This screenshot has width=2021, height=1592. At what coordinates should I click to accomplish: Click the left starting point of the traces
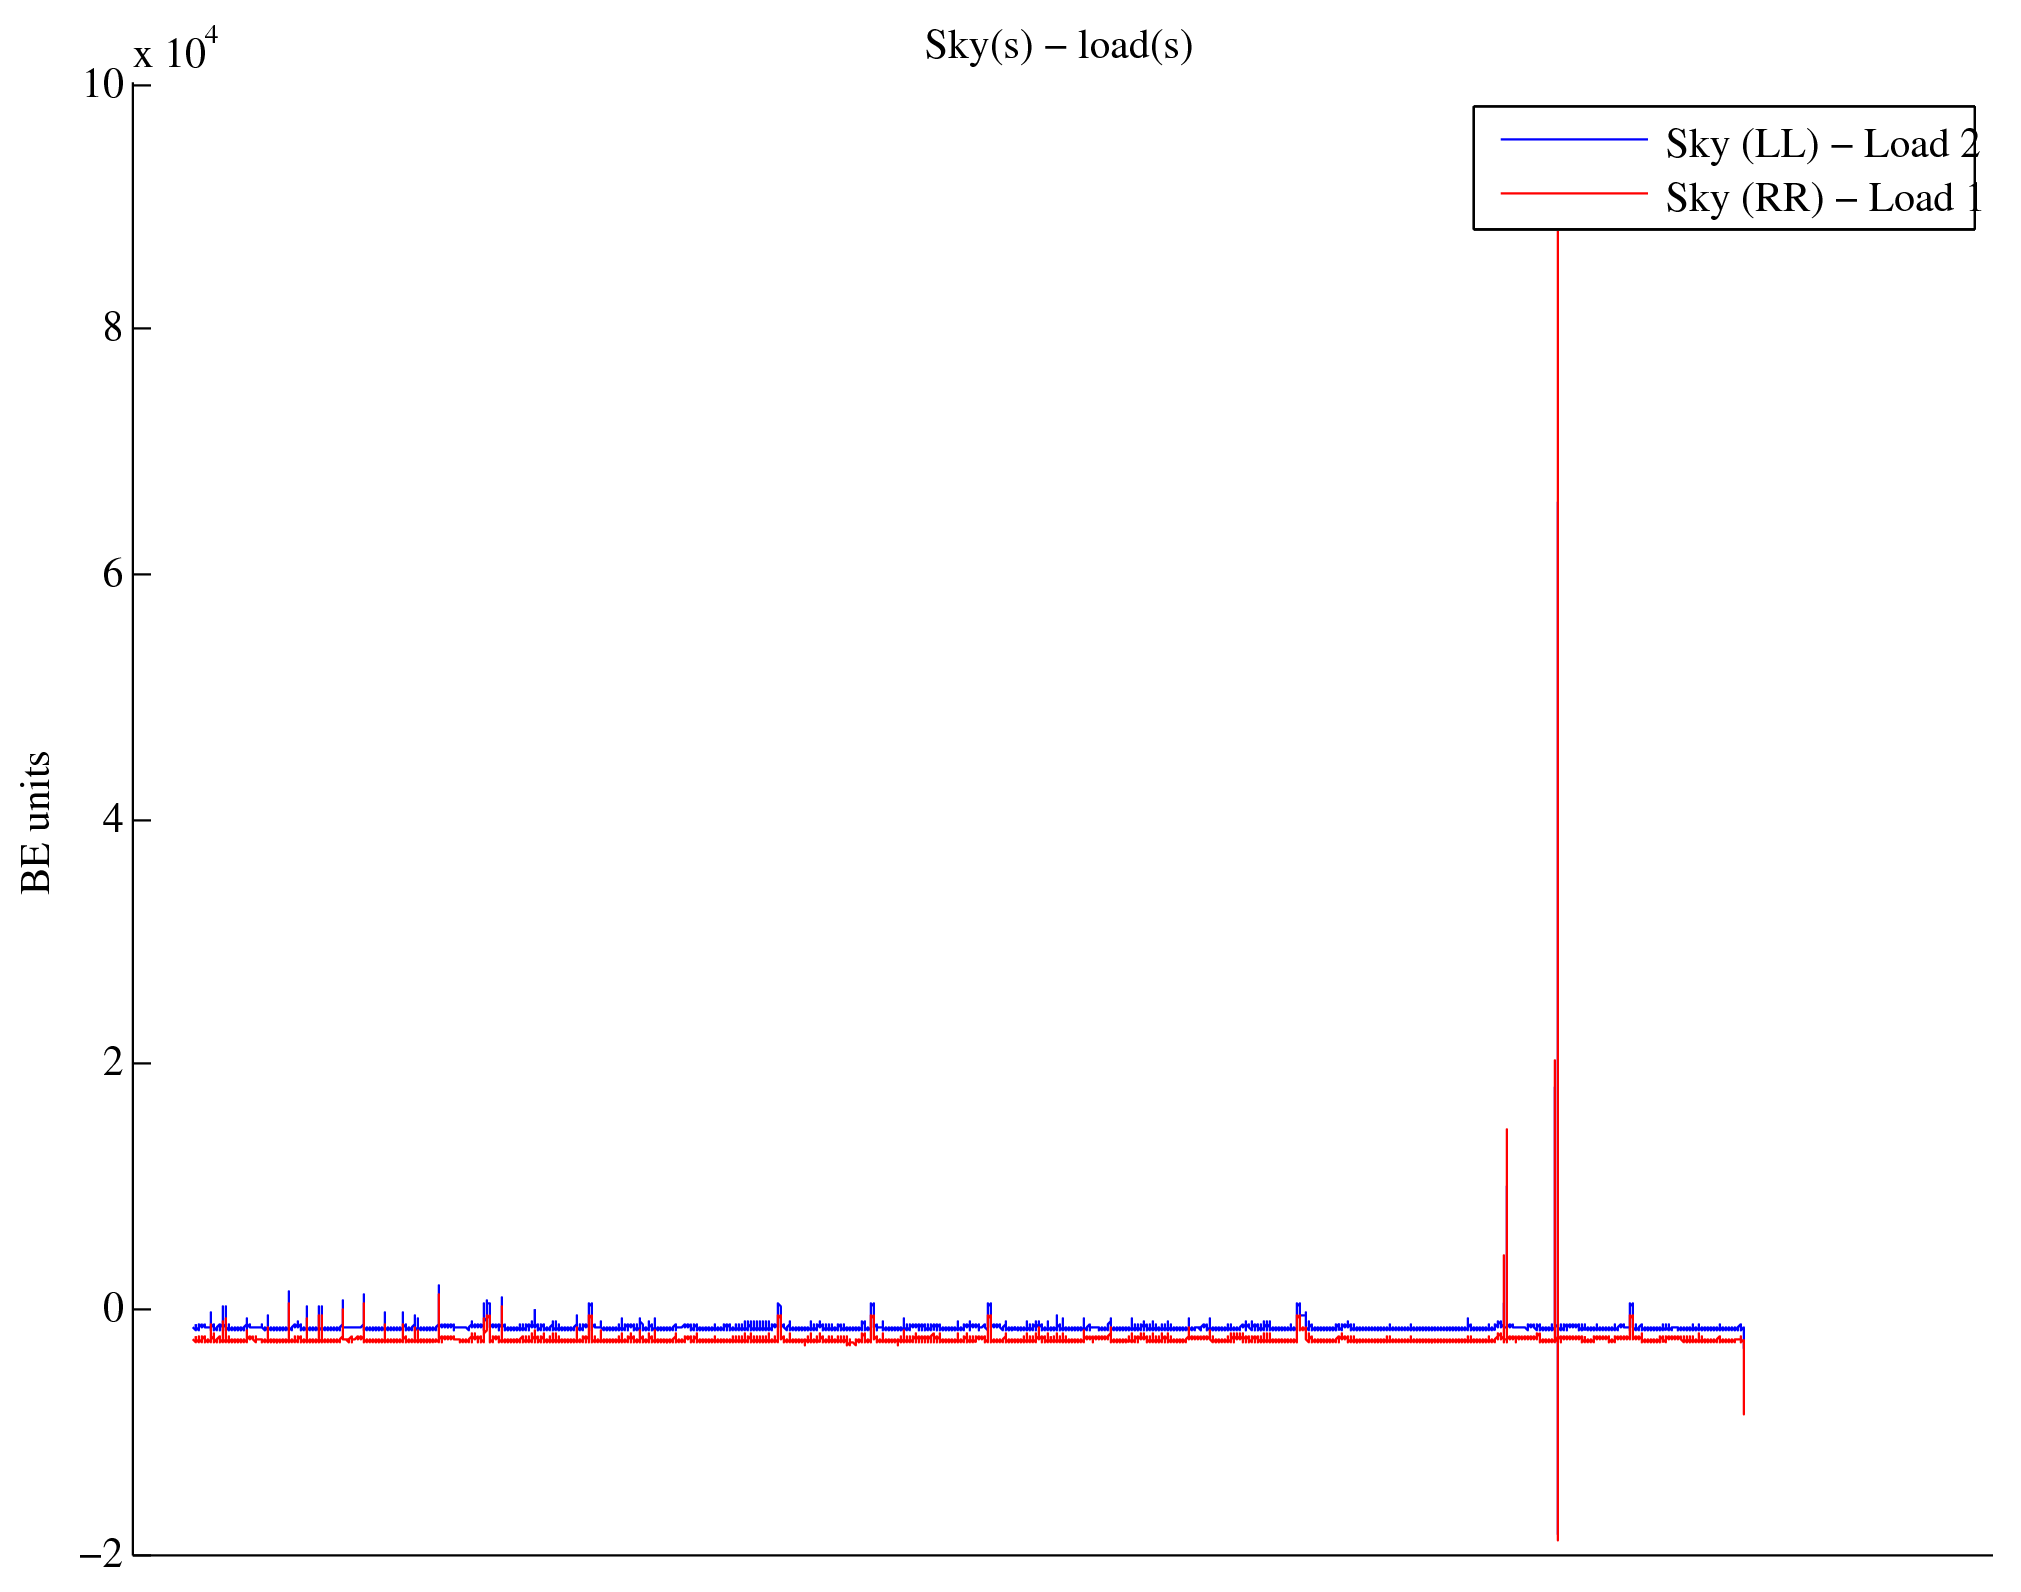coord(195,1333)
